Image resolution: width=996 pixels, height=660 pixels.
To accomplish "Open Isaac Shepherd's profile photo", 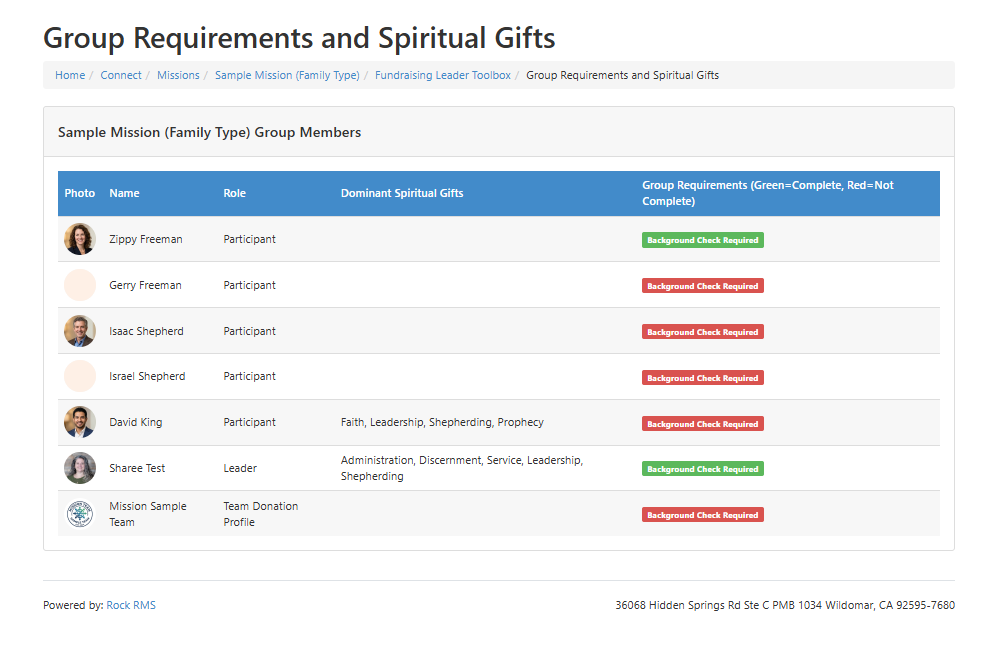I will (x=80, y=331).
